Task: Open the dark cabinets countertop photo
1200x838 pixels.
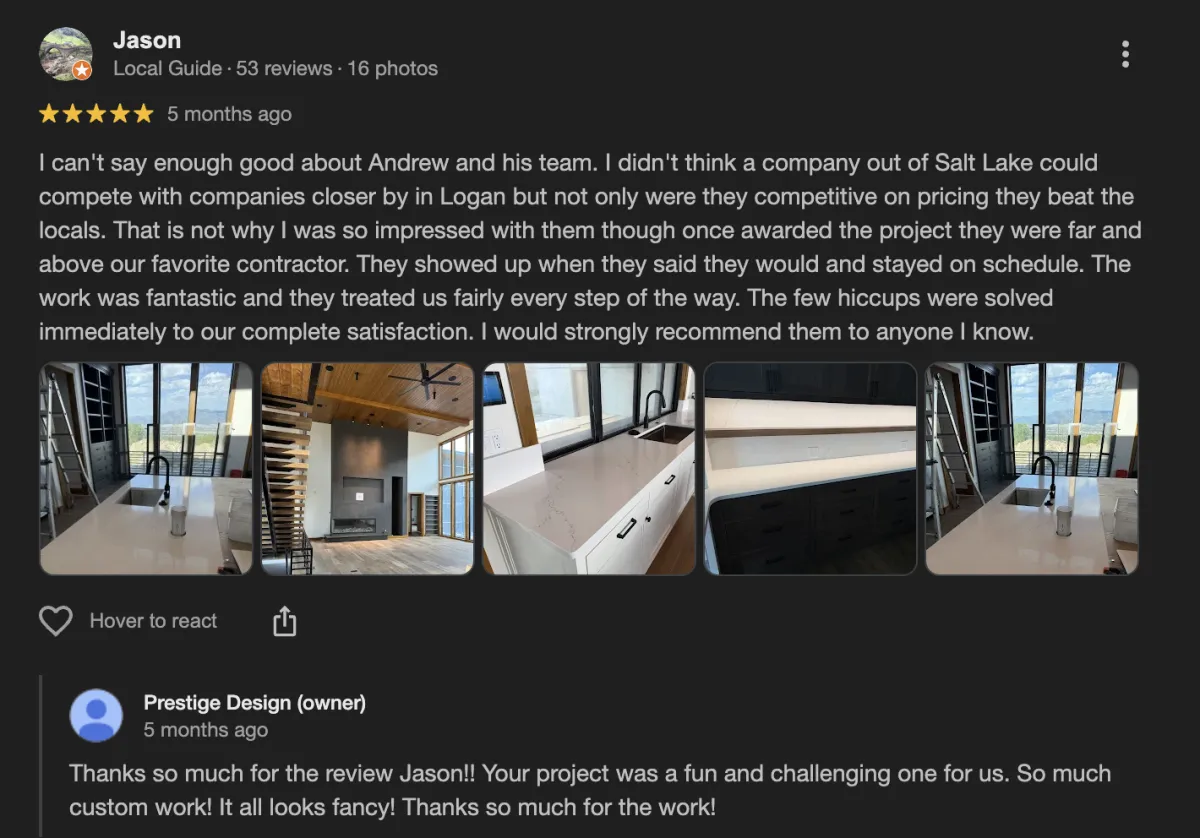Action: pyautogui.click(x=810, y=468)
